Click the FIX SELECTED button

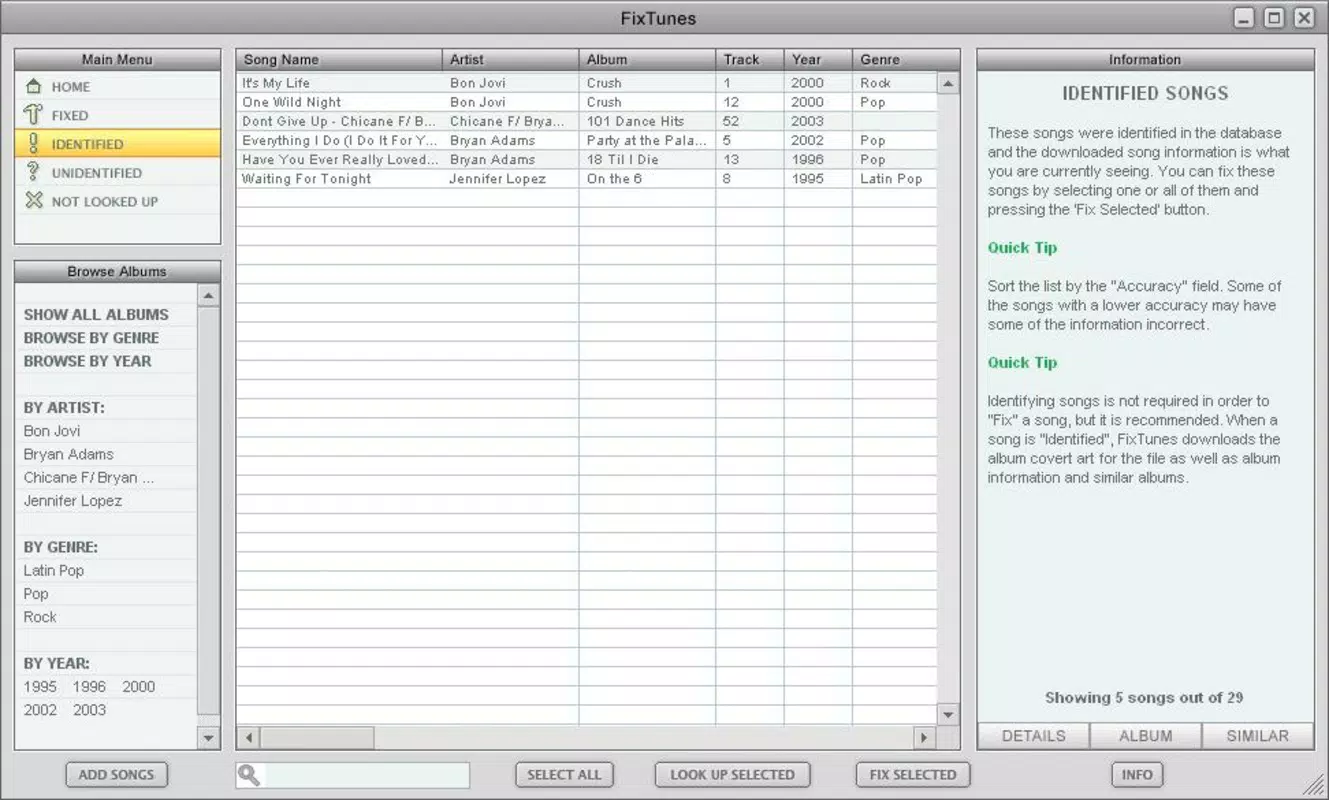point(913,775)
